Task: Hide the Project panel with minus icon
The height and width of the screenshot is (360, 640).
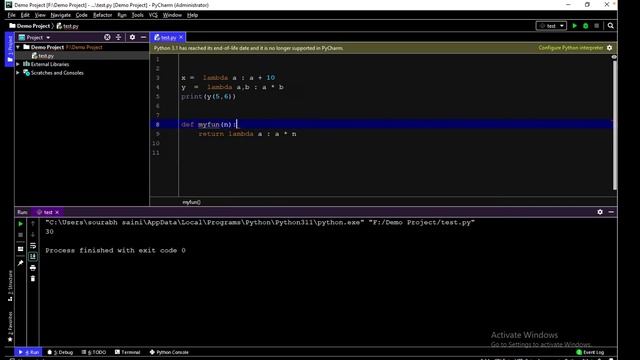Action: (143, 37)
